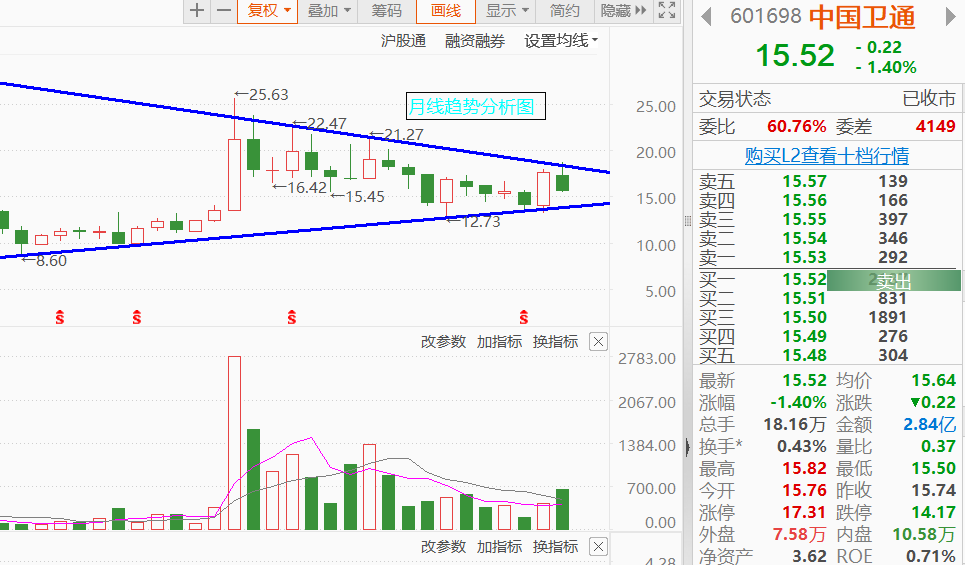Click 委比 value 60.76%
The width and height of the screenshot is (965, 565).
pos(796,127)
